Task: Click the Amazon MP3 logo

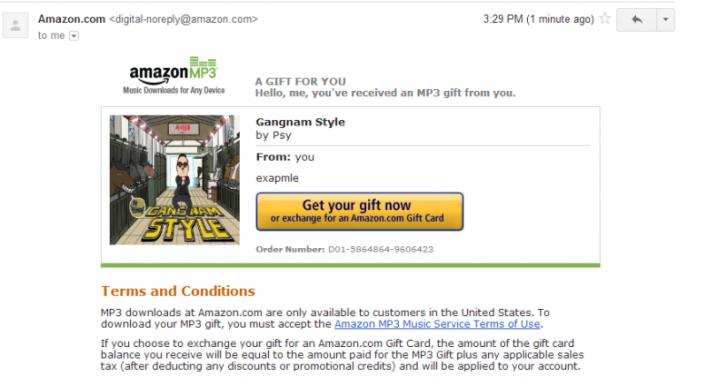Action: click(x=173, y=76)
